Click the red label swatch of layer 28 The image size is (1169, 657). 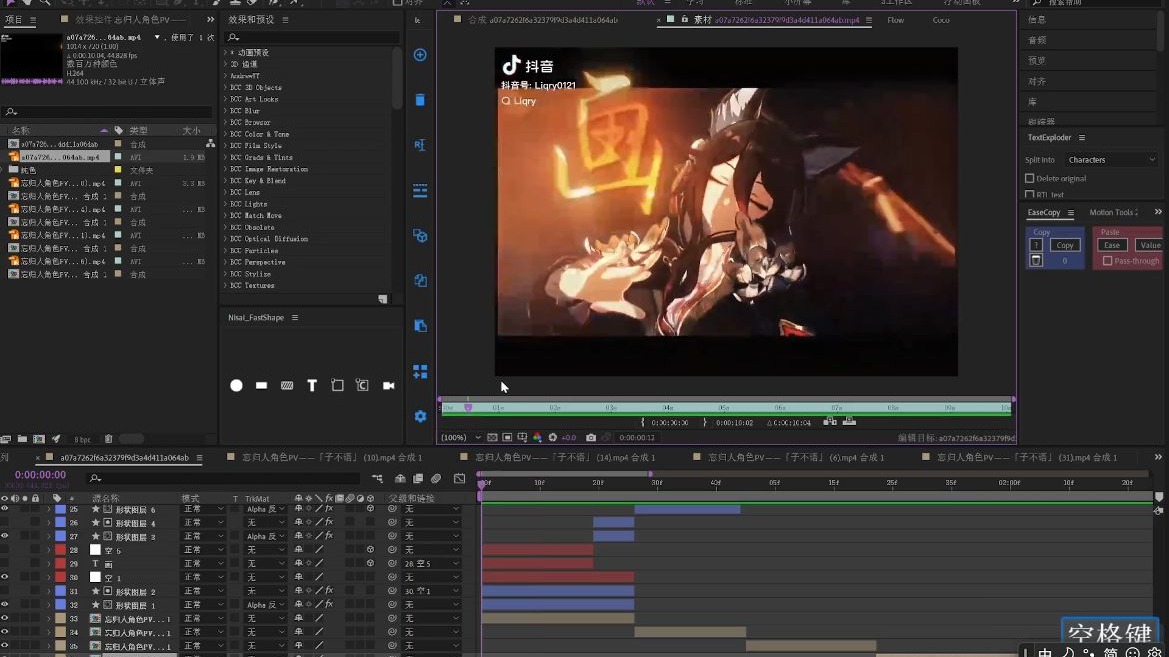(x=60, y=550)
